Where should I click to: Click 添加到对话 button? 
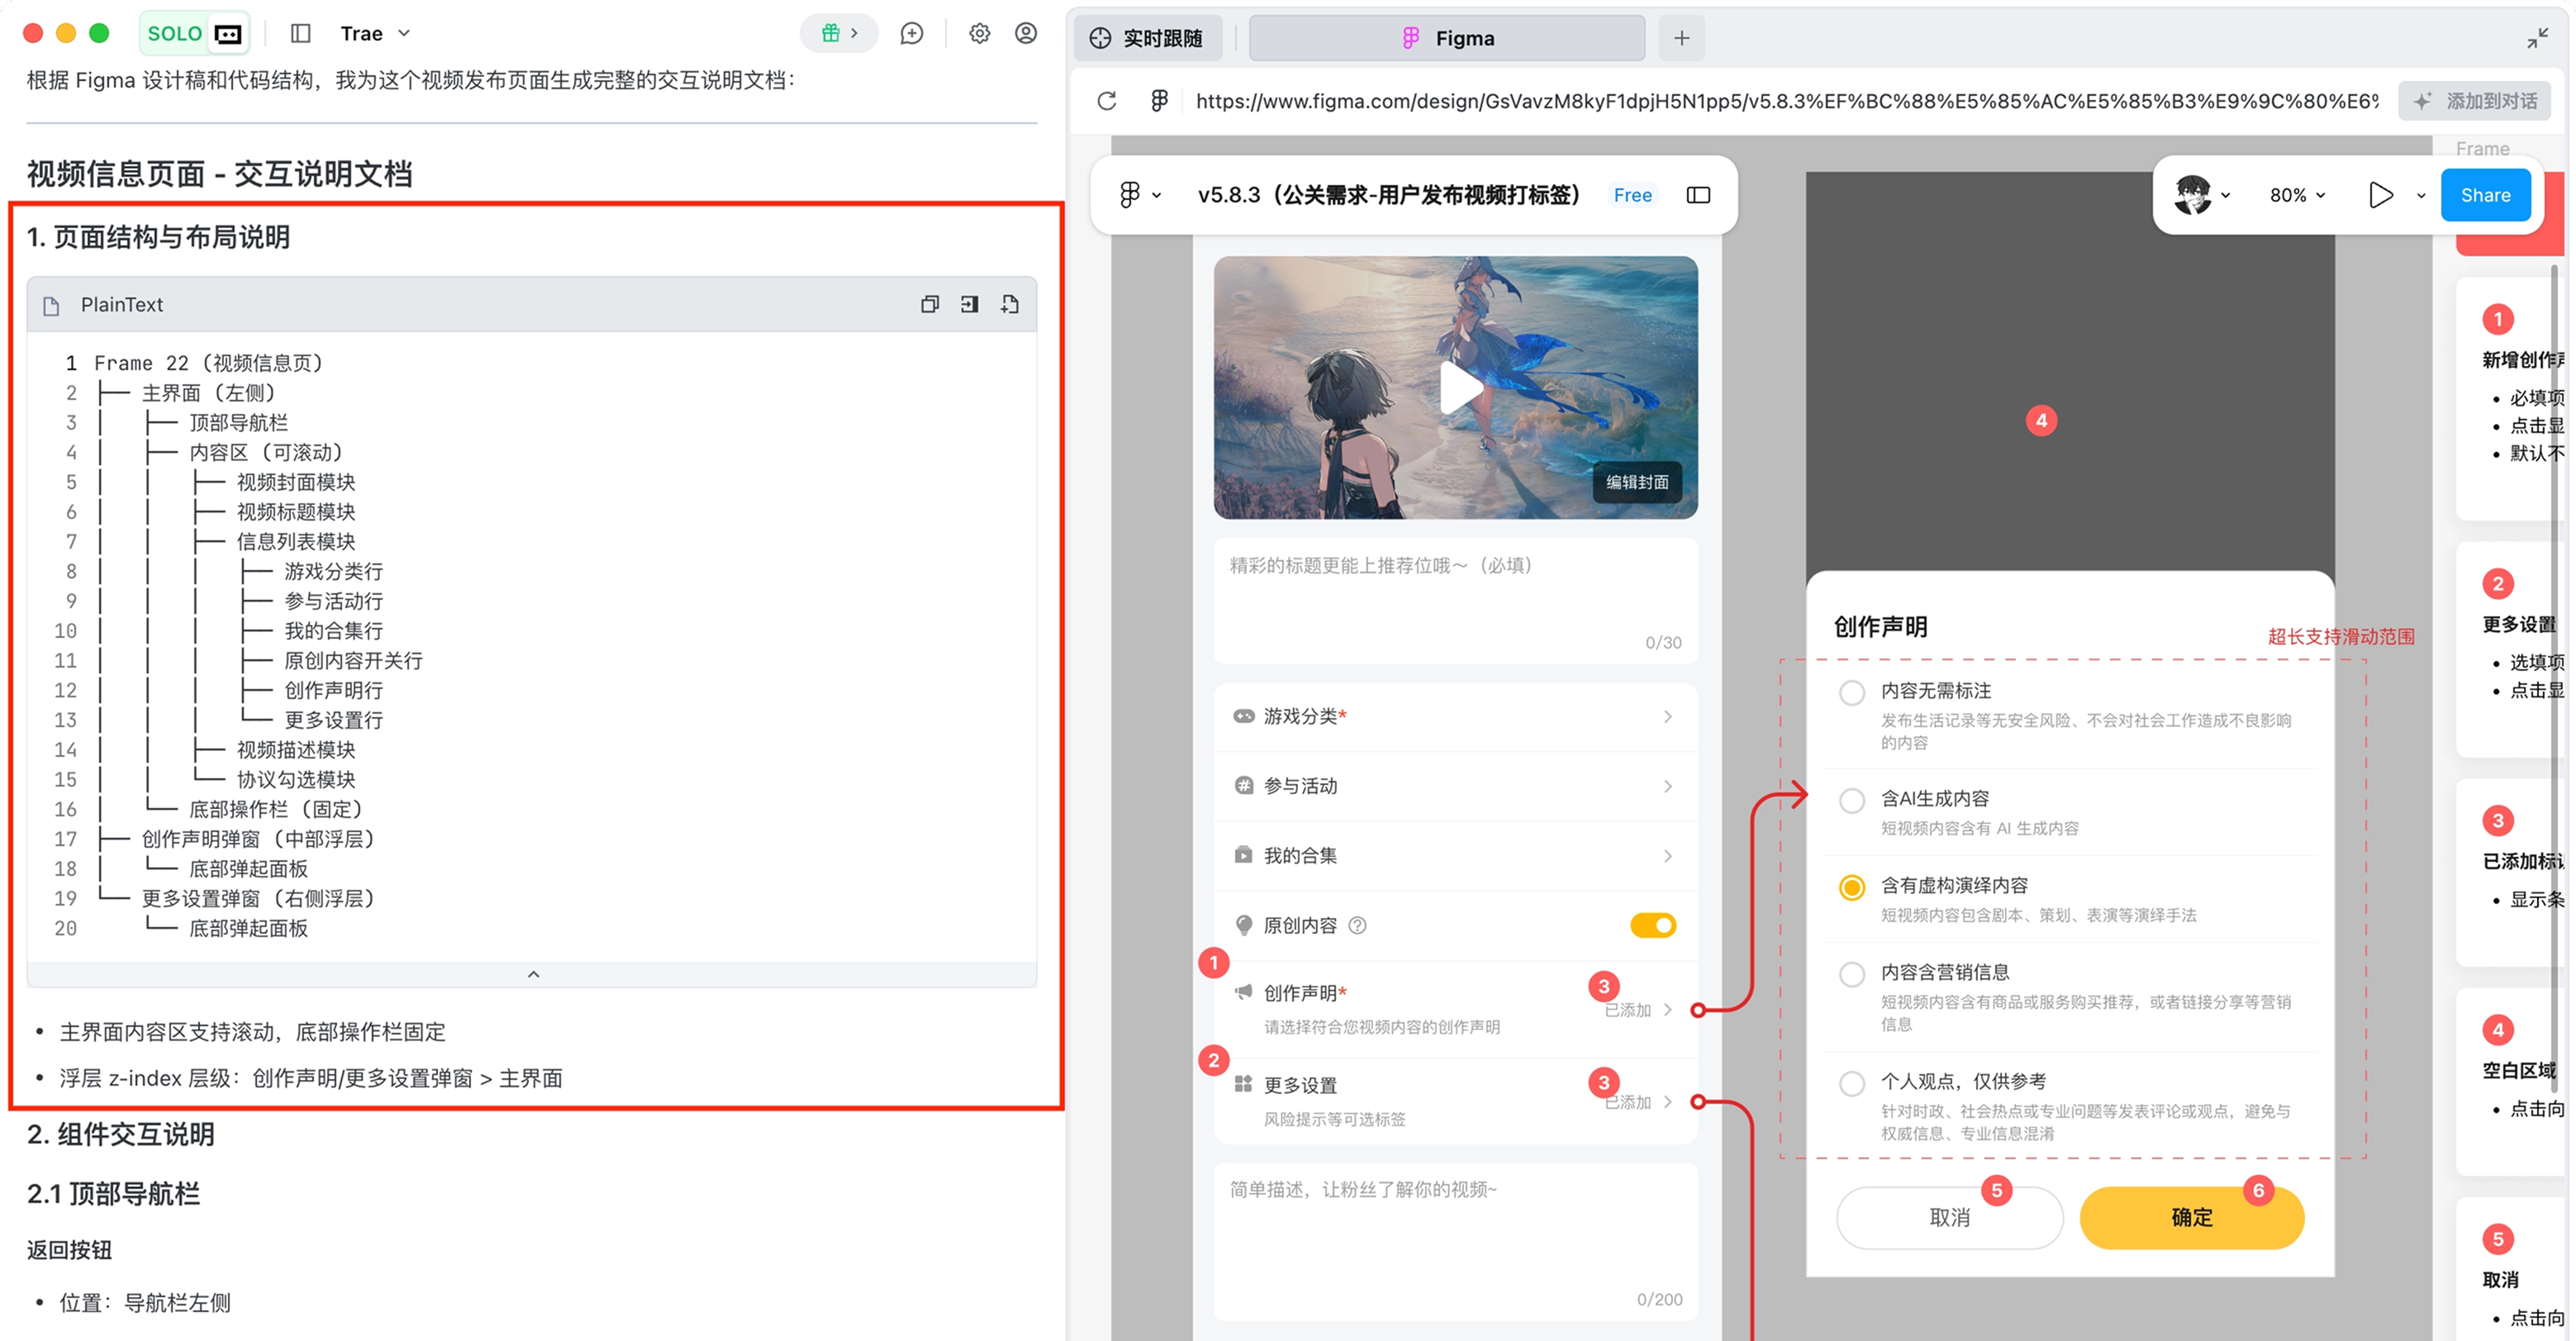click(2475, 101)
